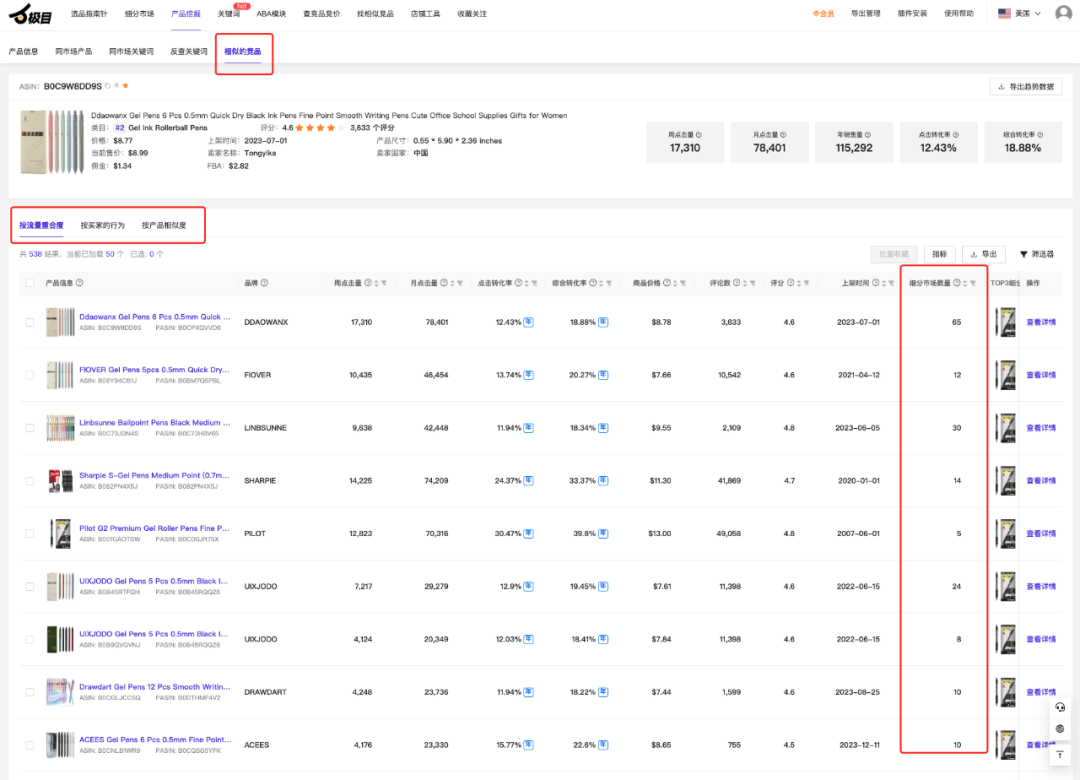Click the help icon next to 品牌 header
Image resolution: width=1080 pixels, height=780 pixels.
[264, 283]
